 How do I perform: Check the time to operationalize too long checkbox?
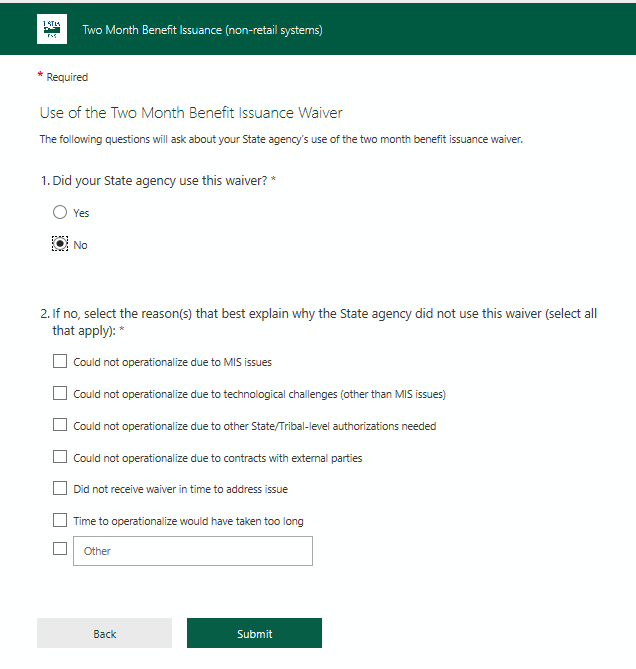(x=60, y=520)
